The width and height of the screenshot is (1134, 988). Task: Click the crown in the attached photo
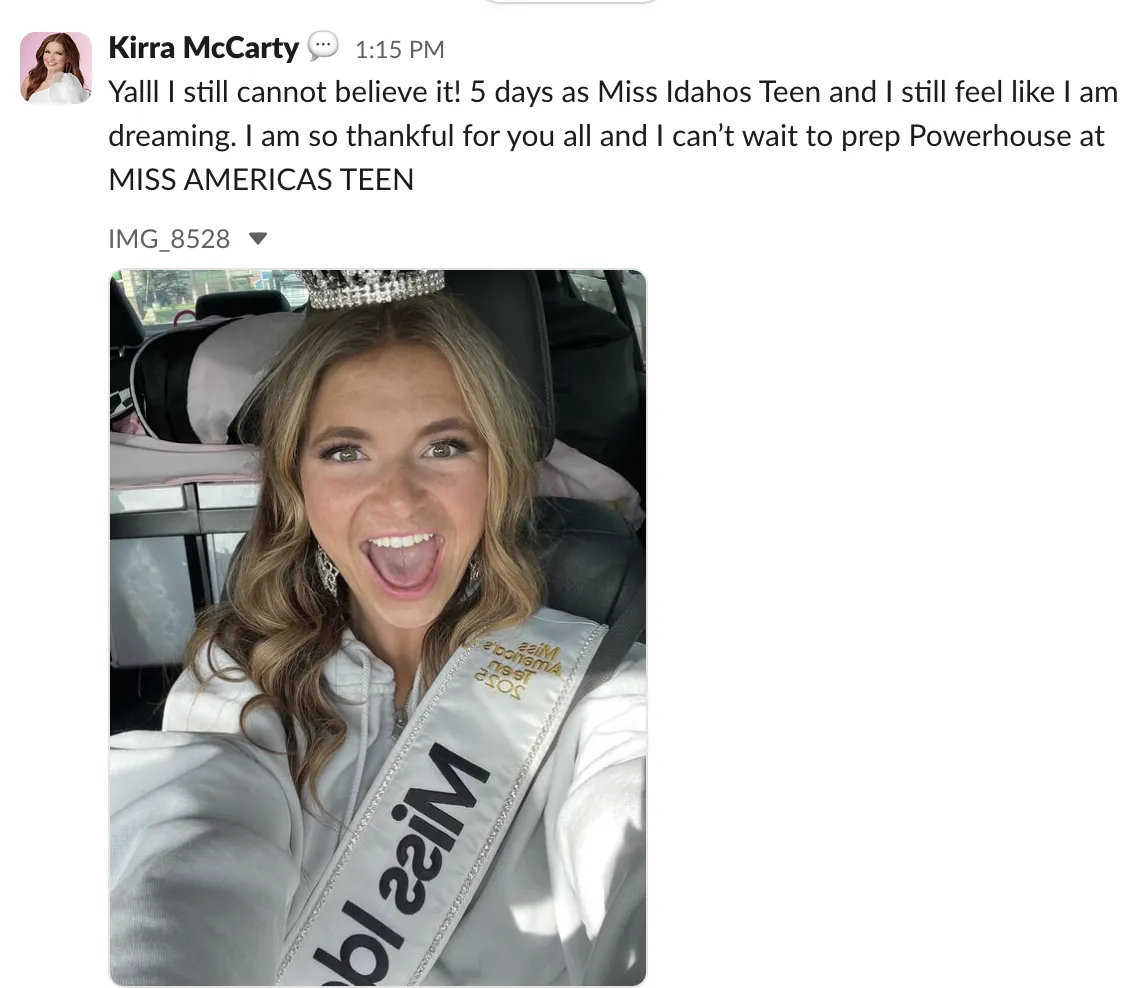point(372,287)
